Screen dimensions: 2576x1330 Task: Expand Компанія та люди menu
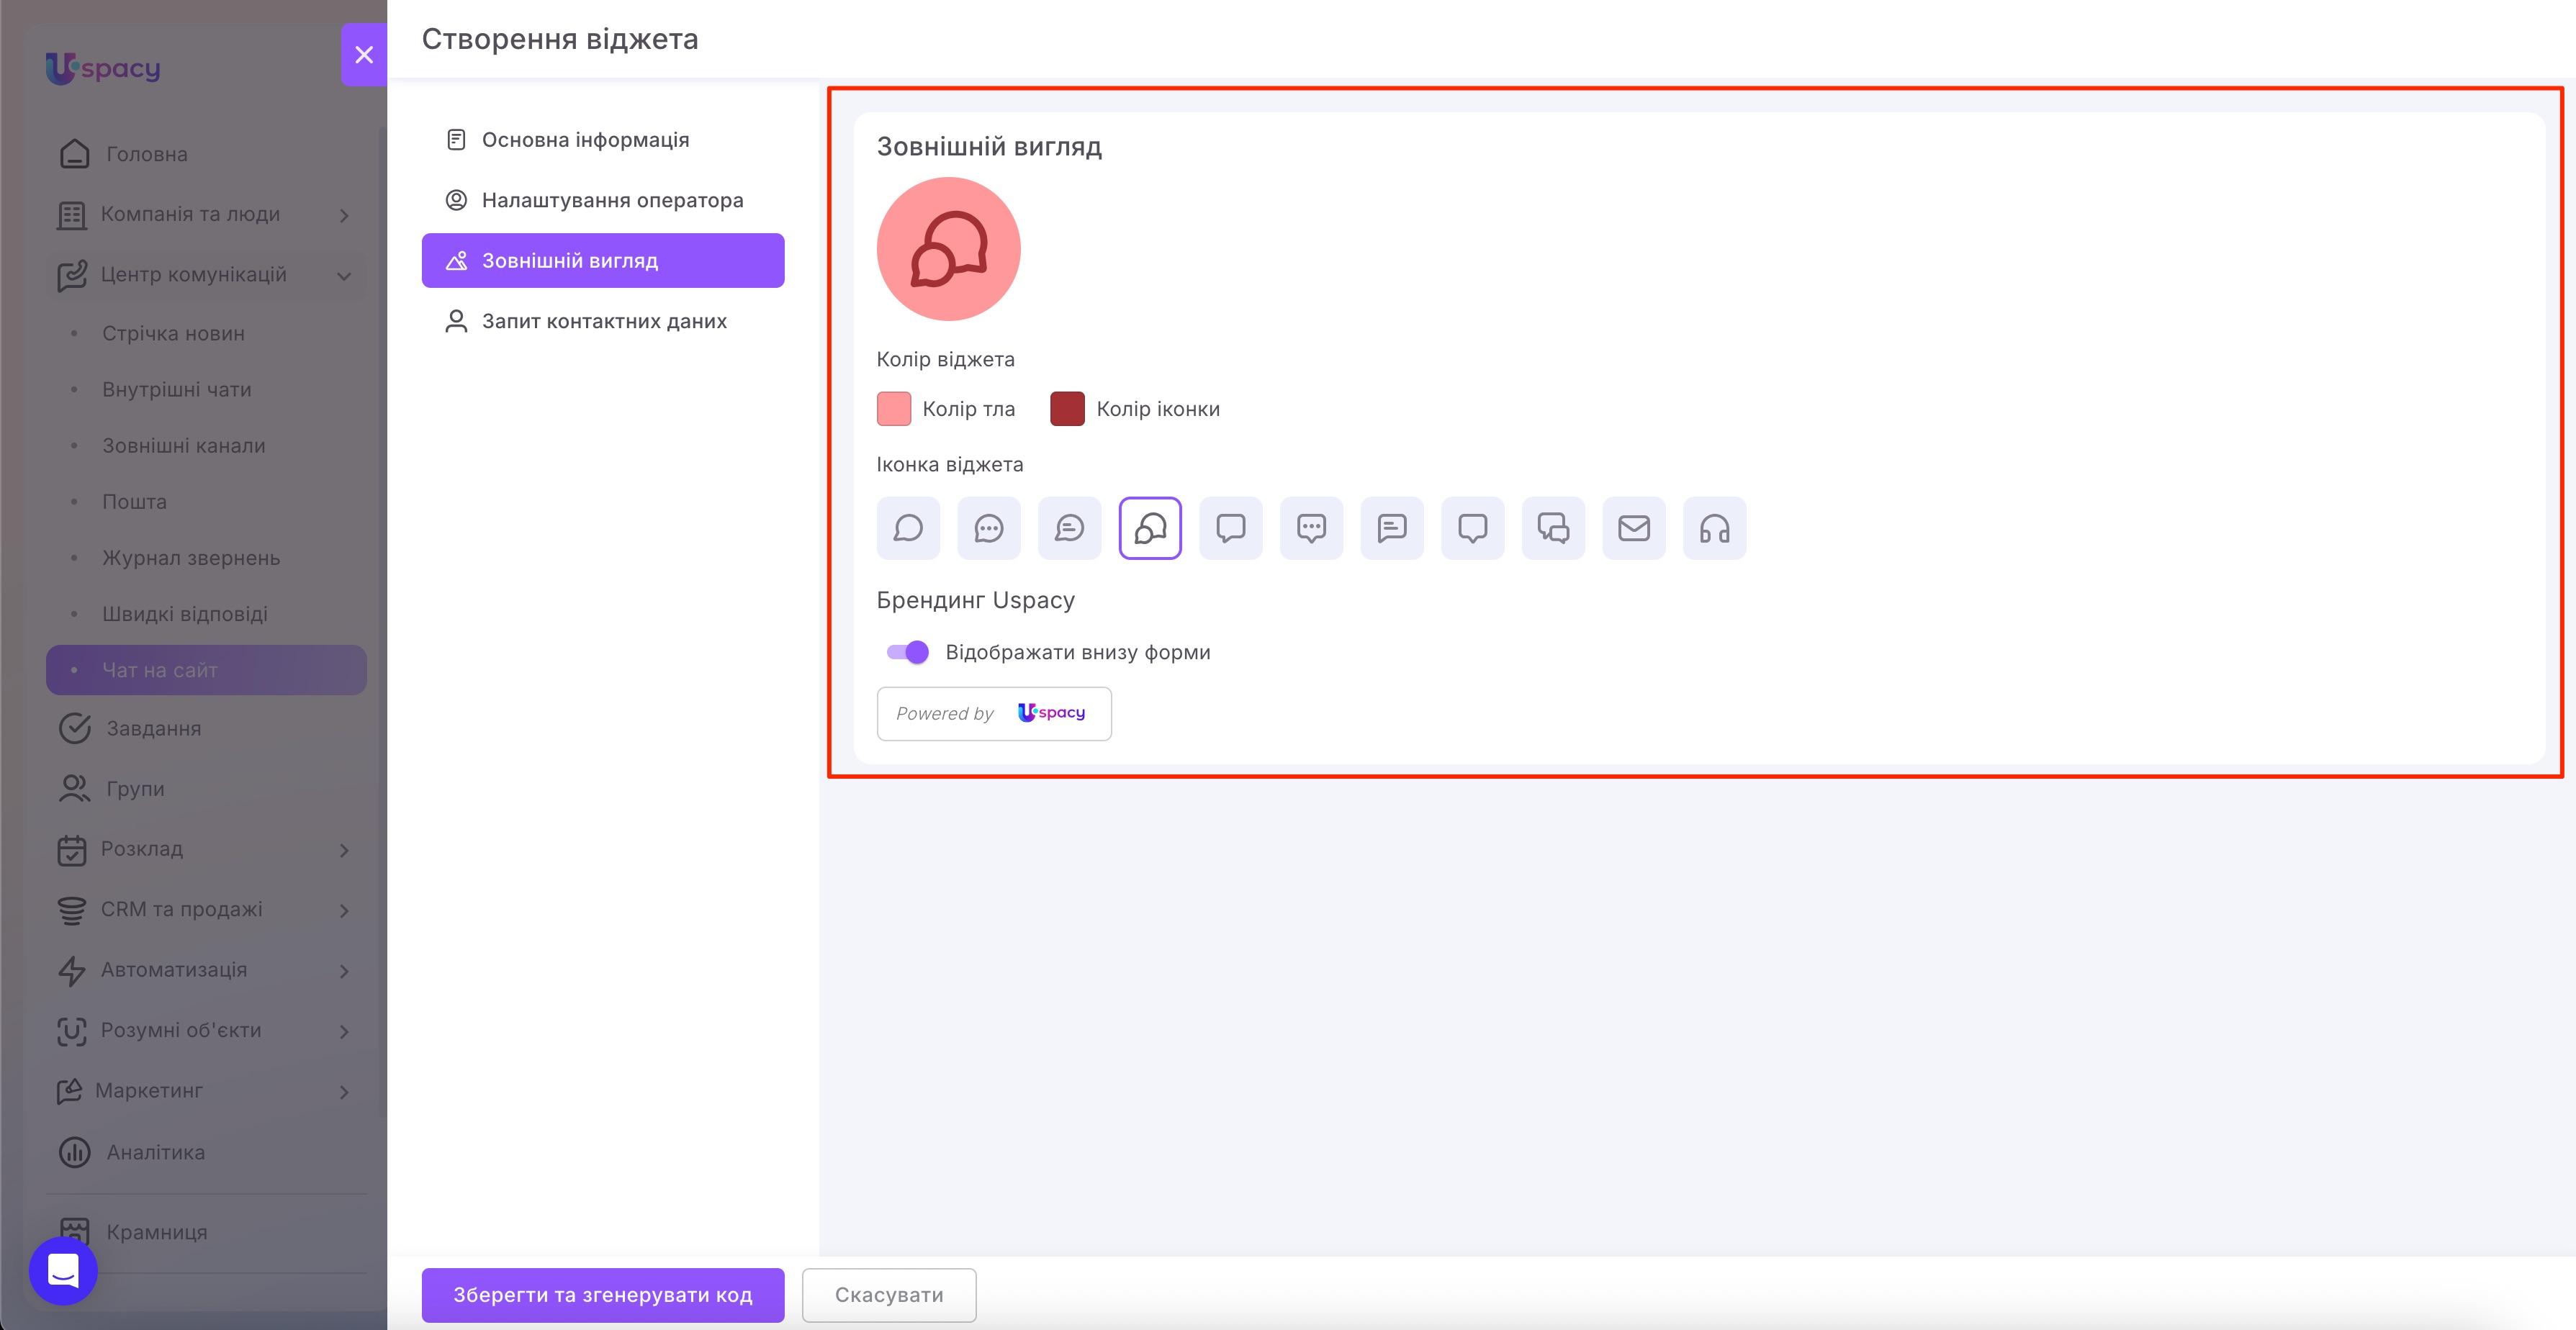coord(206,214)
